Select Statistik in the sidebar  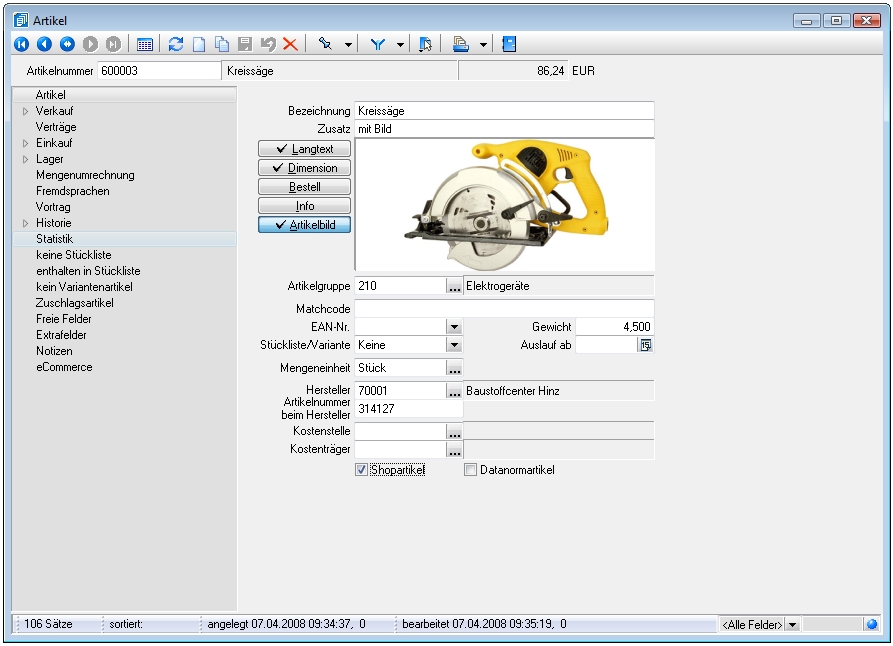click(55, 239)
